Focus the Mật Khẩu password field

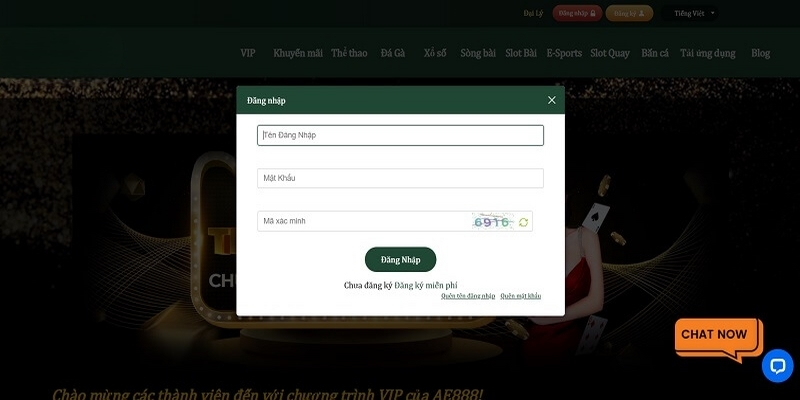[401, 178]
